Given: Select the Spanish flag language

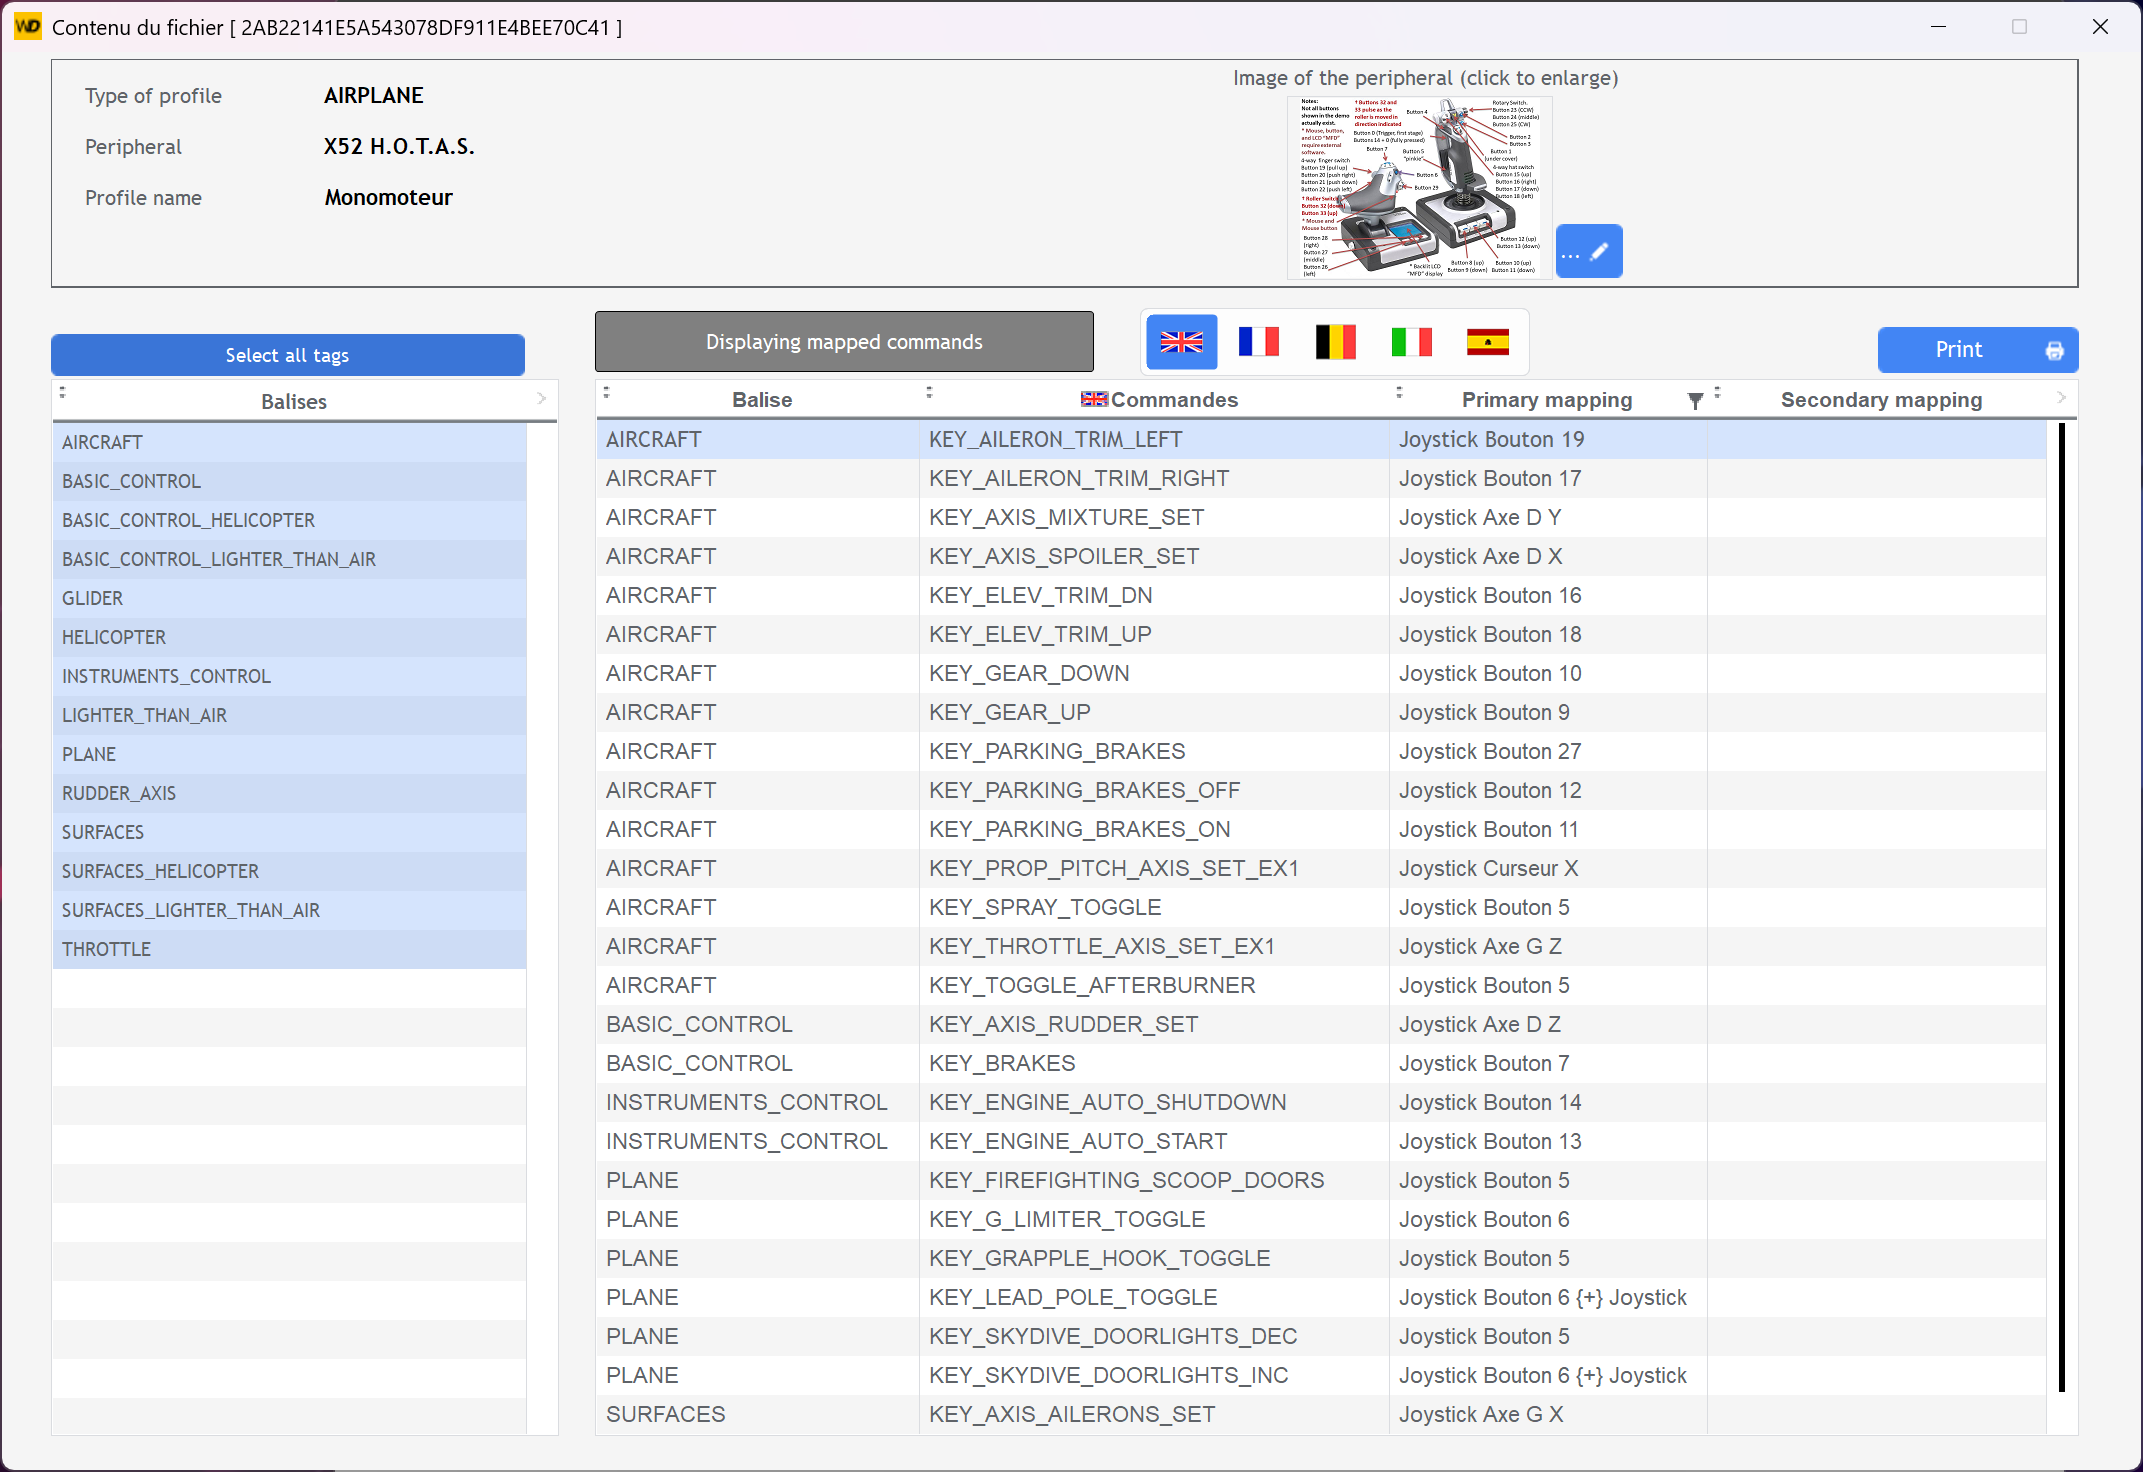Looking at the screenshot, I should (x=1487, y=343).
